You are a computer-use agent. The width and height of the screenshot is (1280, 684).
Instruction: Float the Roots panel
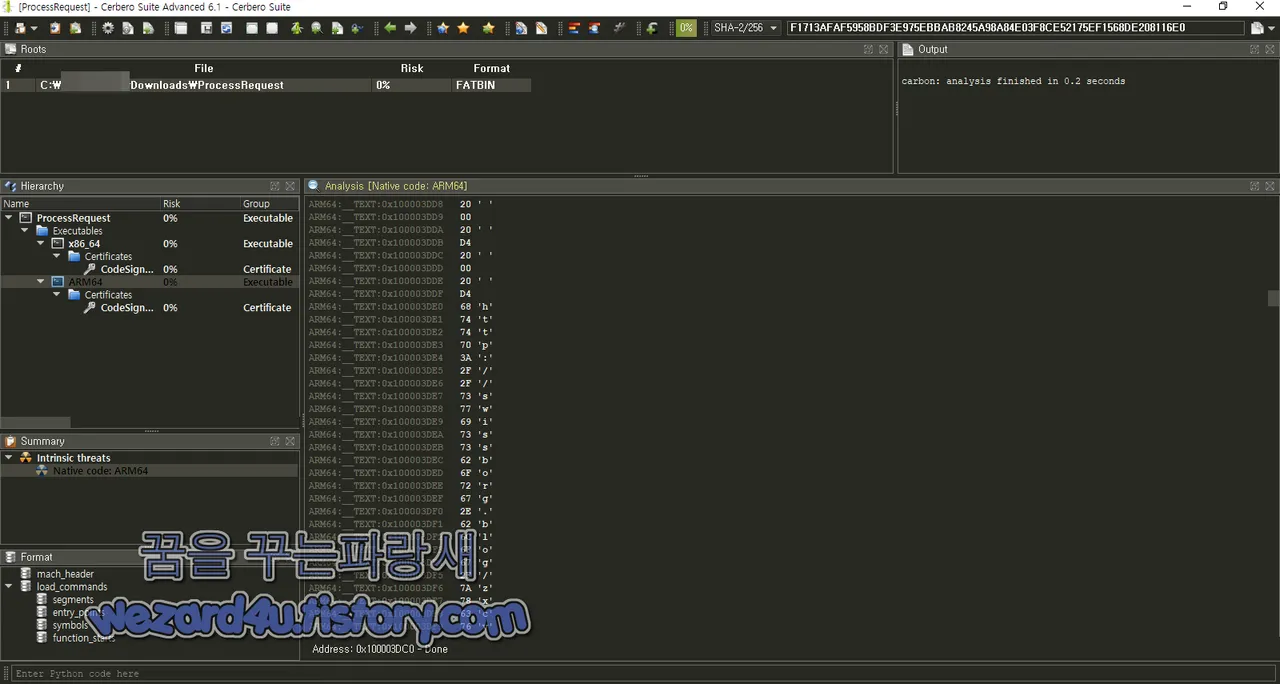click(869, 49)
